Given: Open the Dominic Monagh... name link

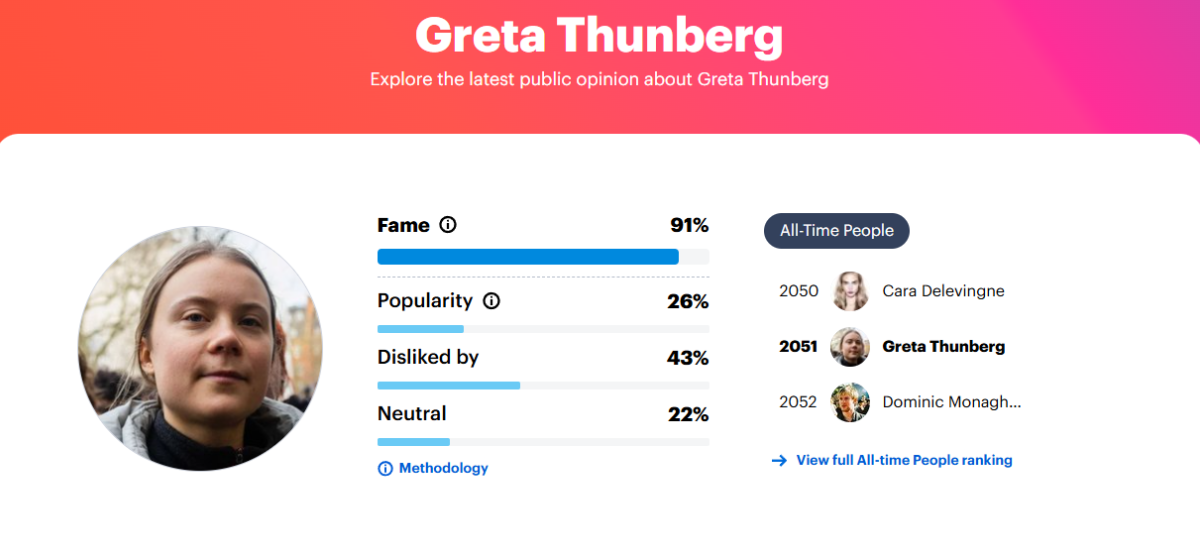Looking at the screenshot, I should (952, 402).
